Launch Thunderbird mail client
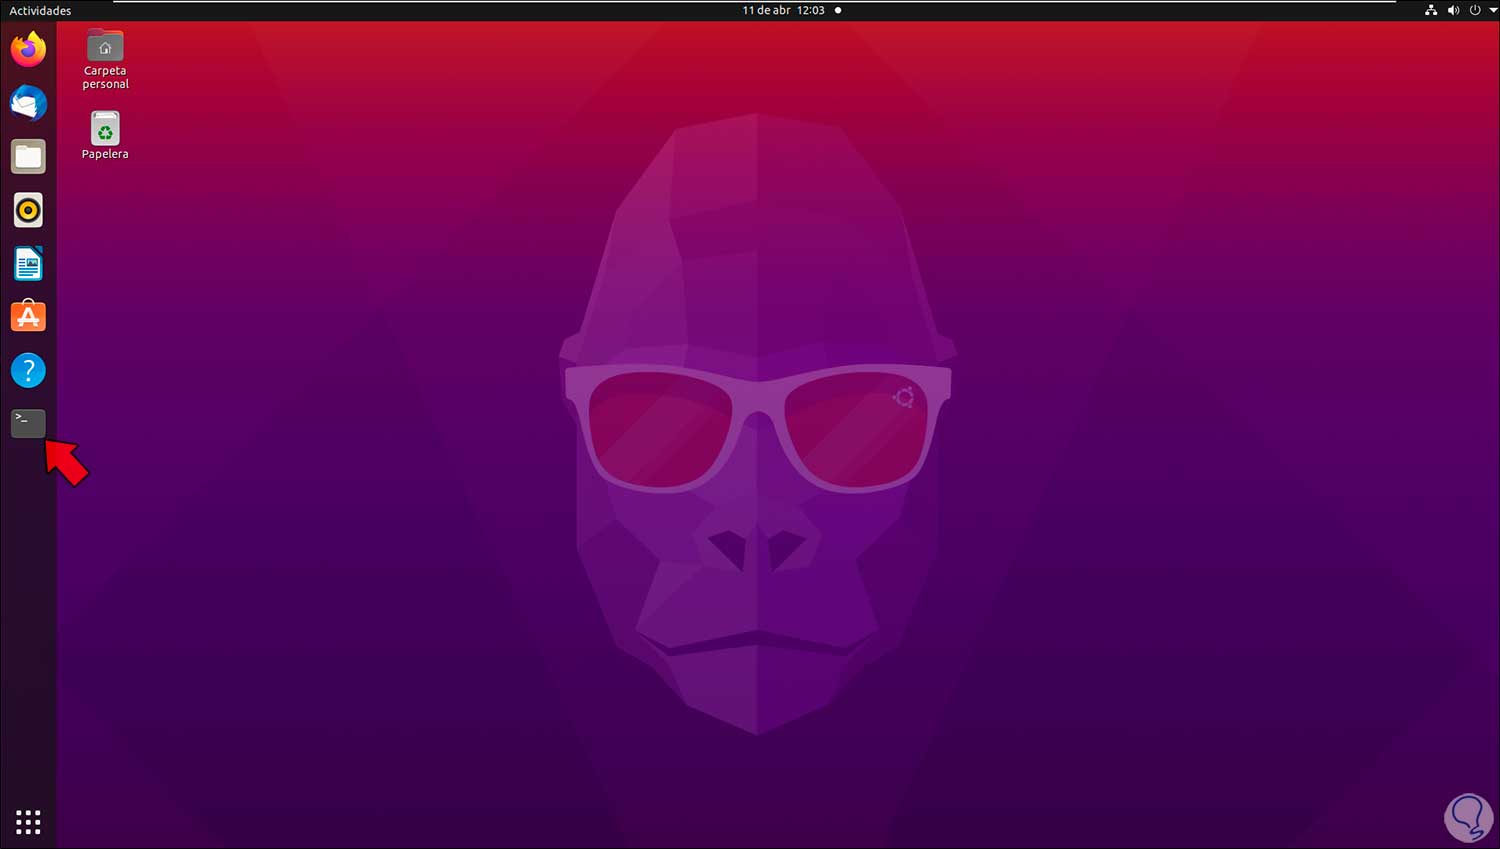 (28, 103)
